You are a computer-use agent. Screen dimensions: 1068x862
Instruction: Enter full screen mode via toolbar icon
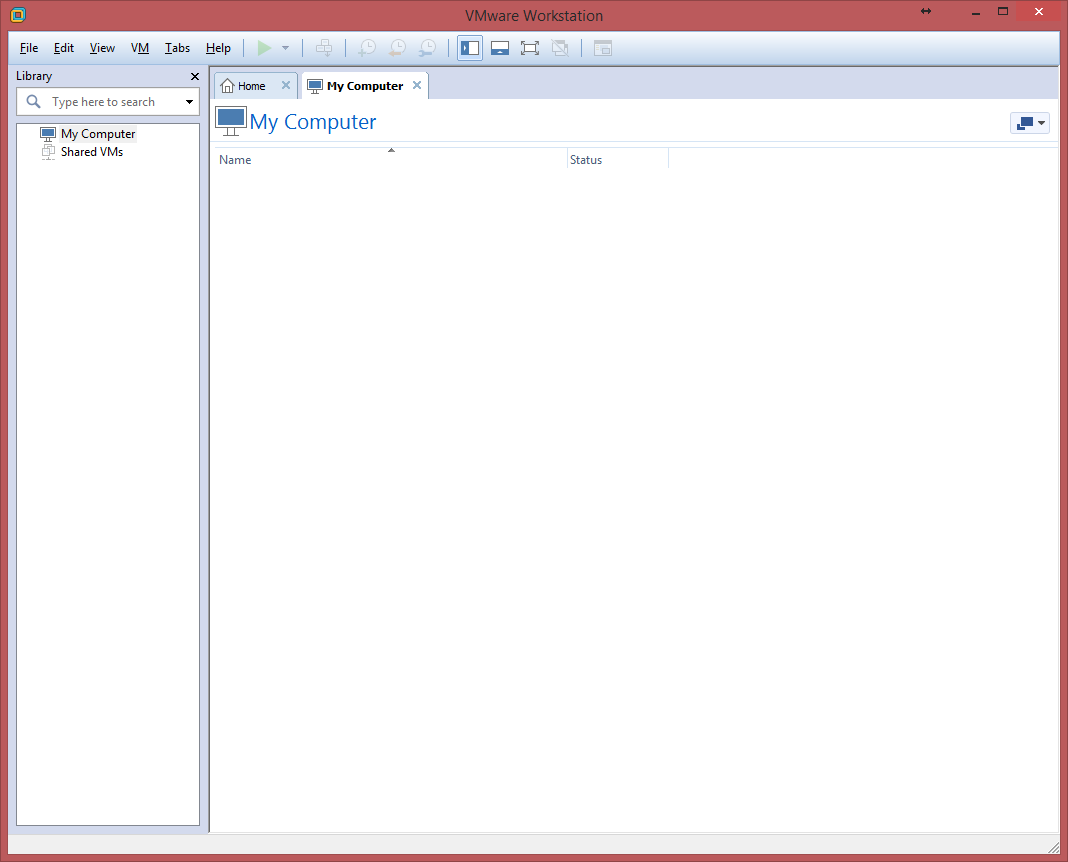coord(530,48)
